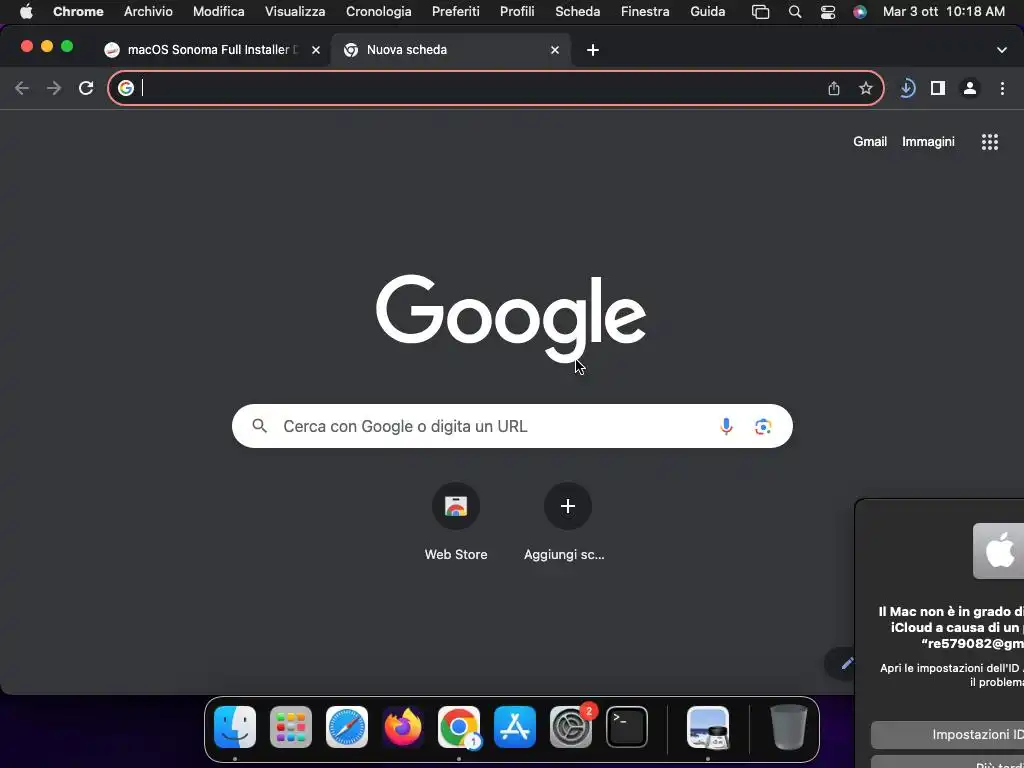Image resolution: width=1024 pixels, height=768 pixels.
Task: Bookmark this tab with the star icon
Action: pos(866,88)
